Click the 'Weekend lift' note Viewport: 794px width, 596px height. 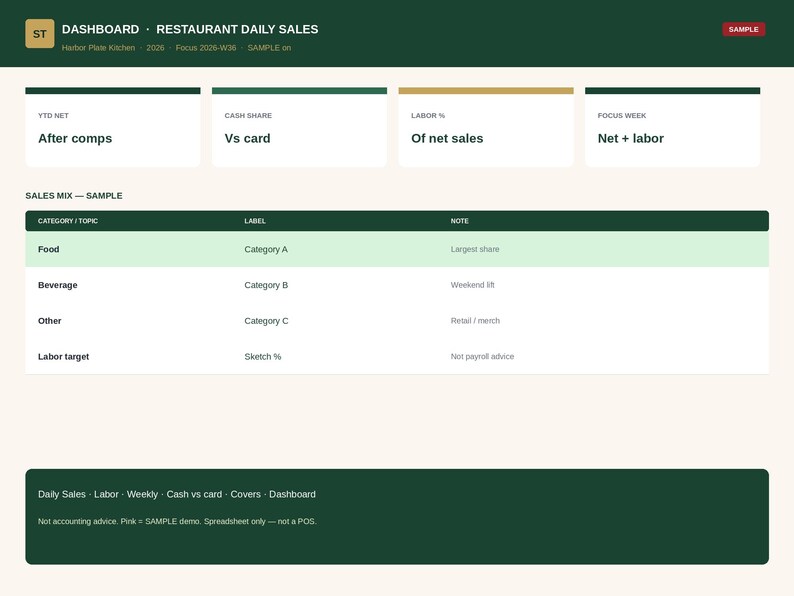point(472,285)
